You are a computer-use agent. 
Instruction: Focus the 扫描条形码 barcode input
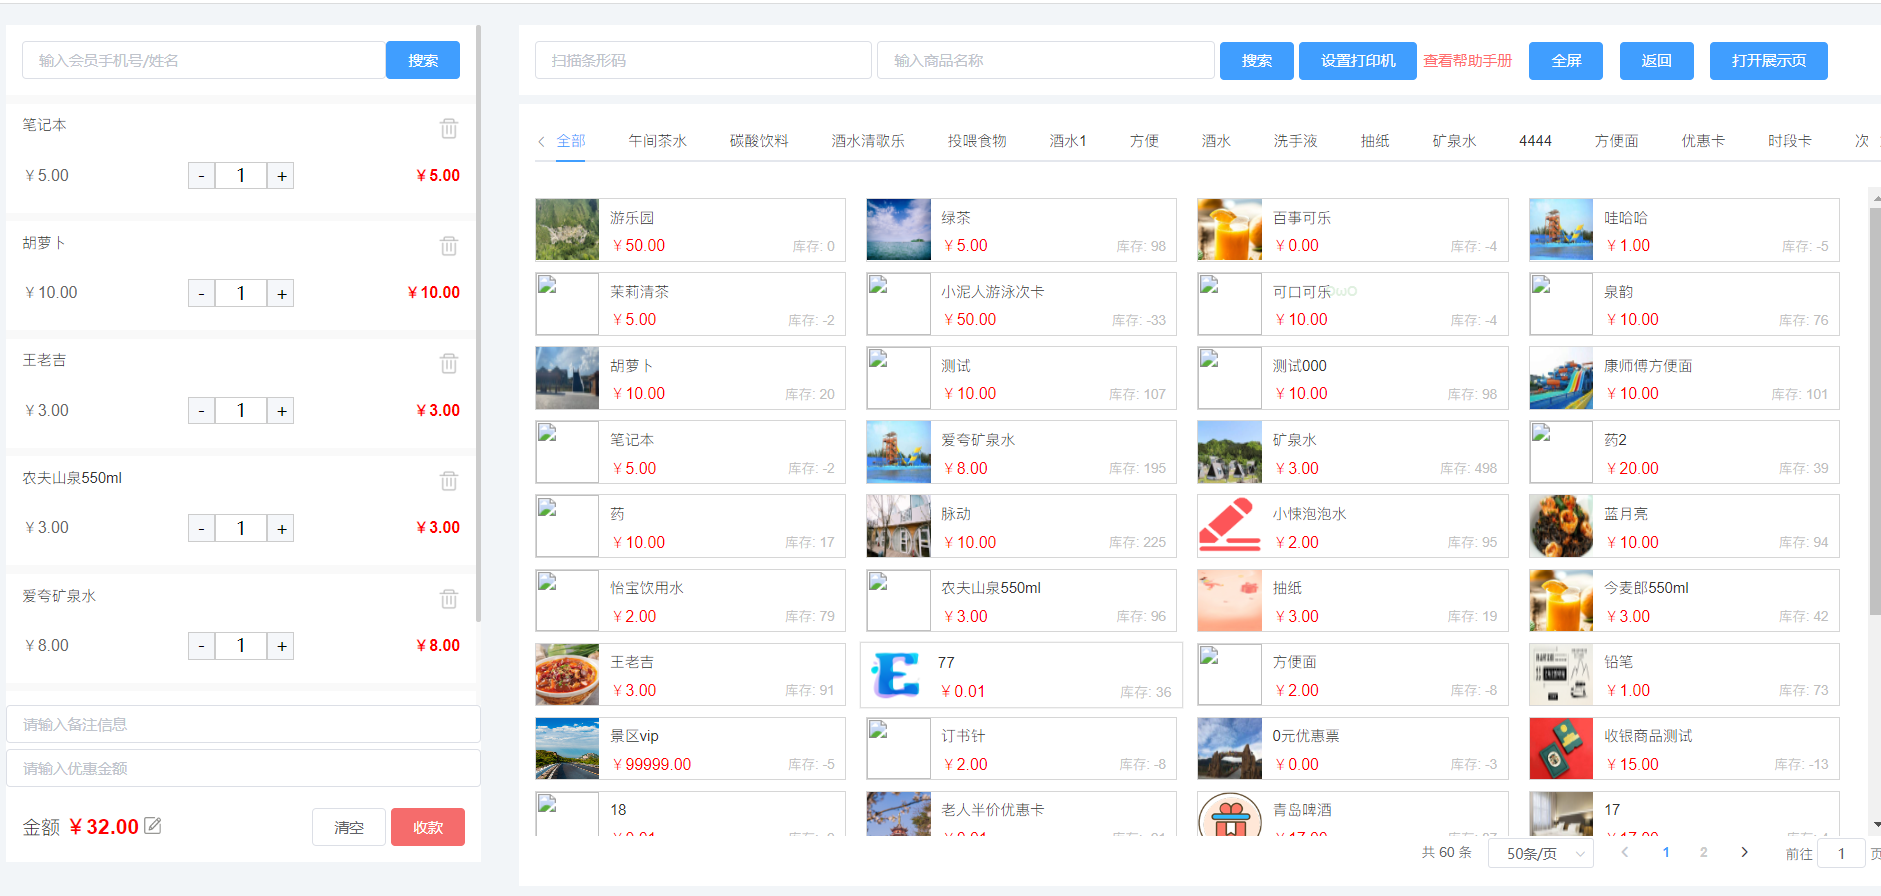(x=703, y=60)
